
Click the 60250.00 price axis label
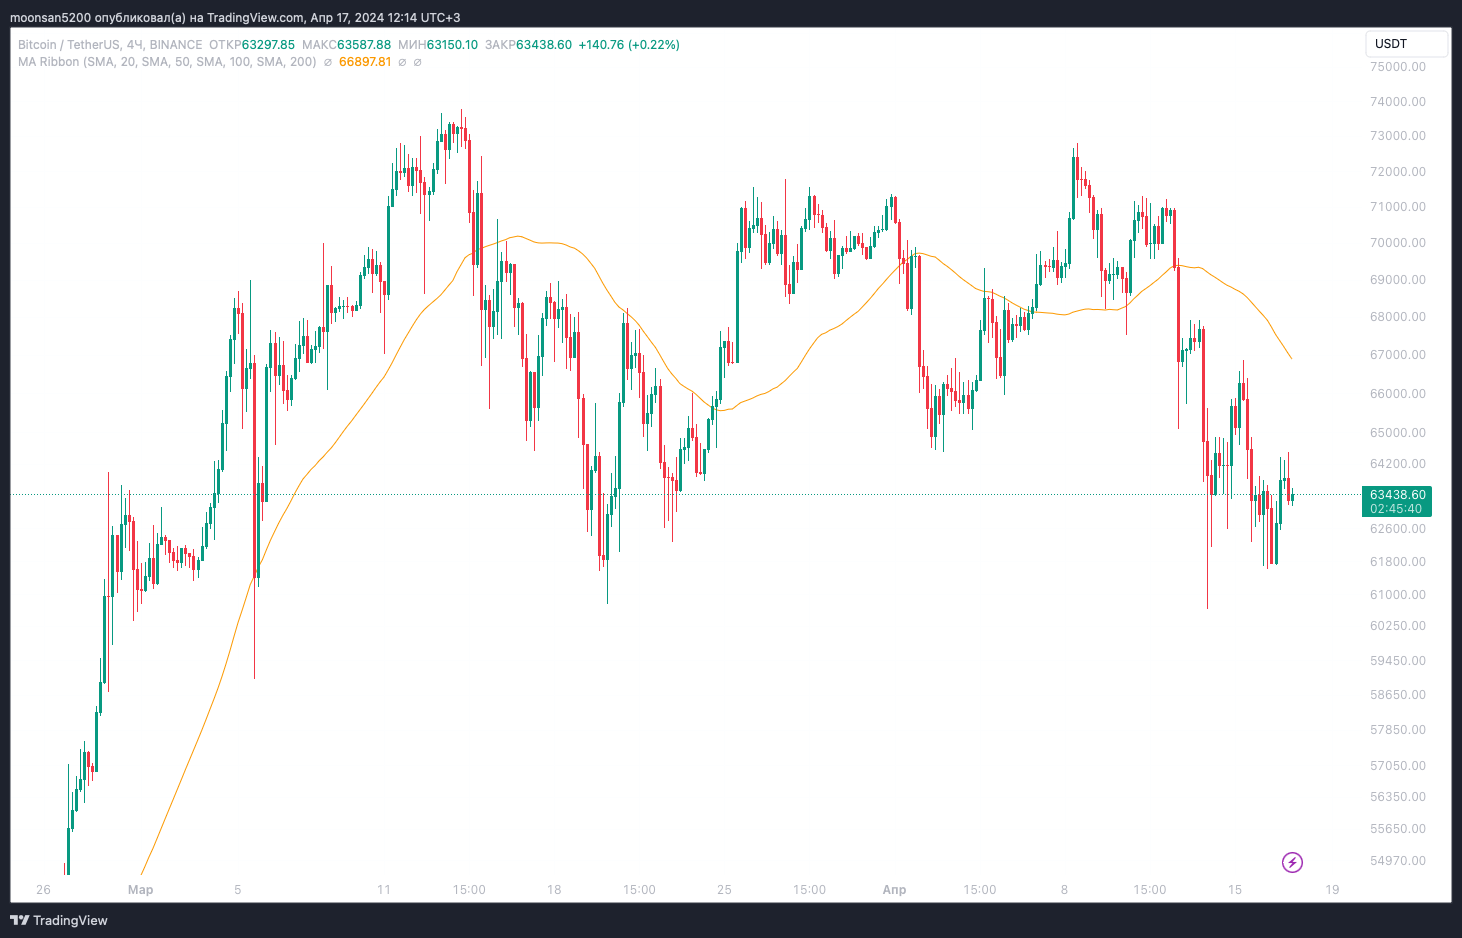click(1398, 626)
